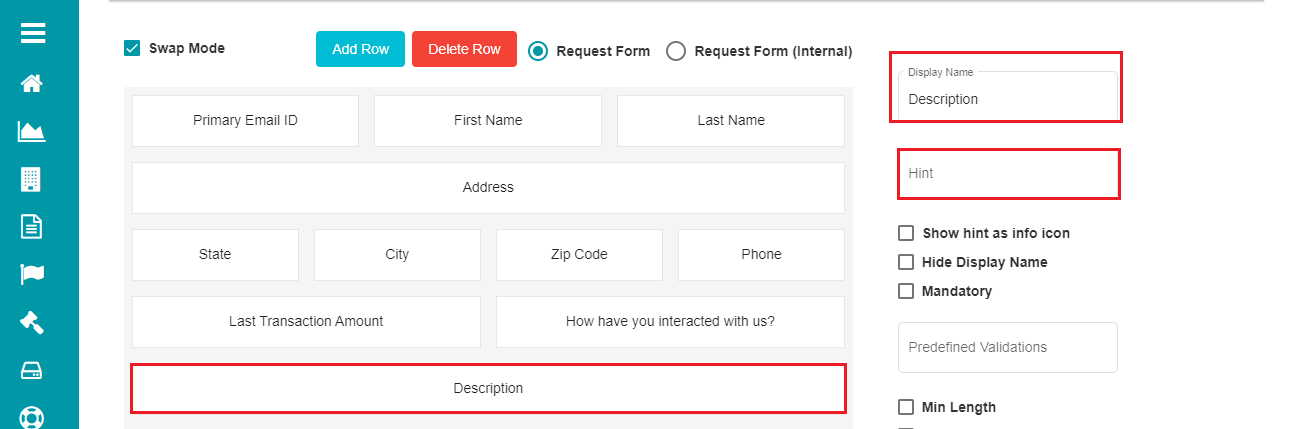Enable the Min Length checkbox
The width and height of the screenshot is (1291, 429).
point(906,407)
